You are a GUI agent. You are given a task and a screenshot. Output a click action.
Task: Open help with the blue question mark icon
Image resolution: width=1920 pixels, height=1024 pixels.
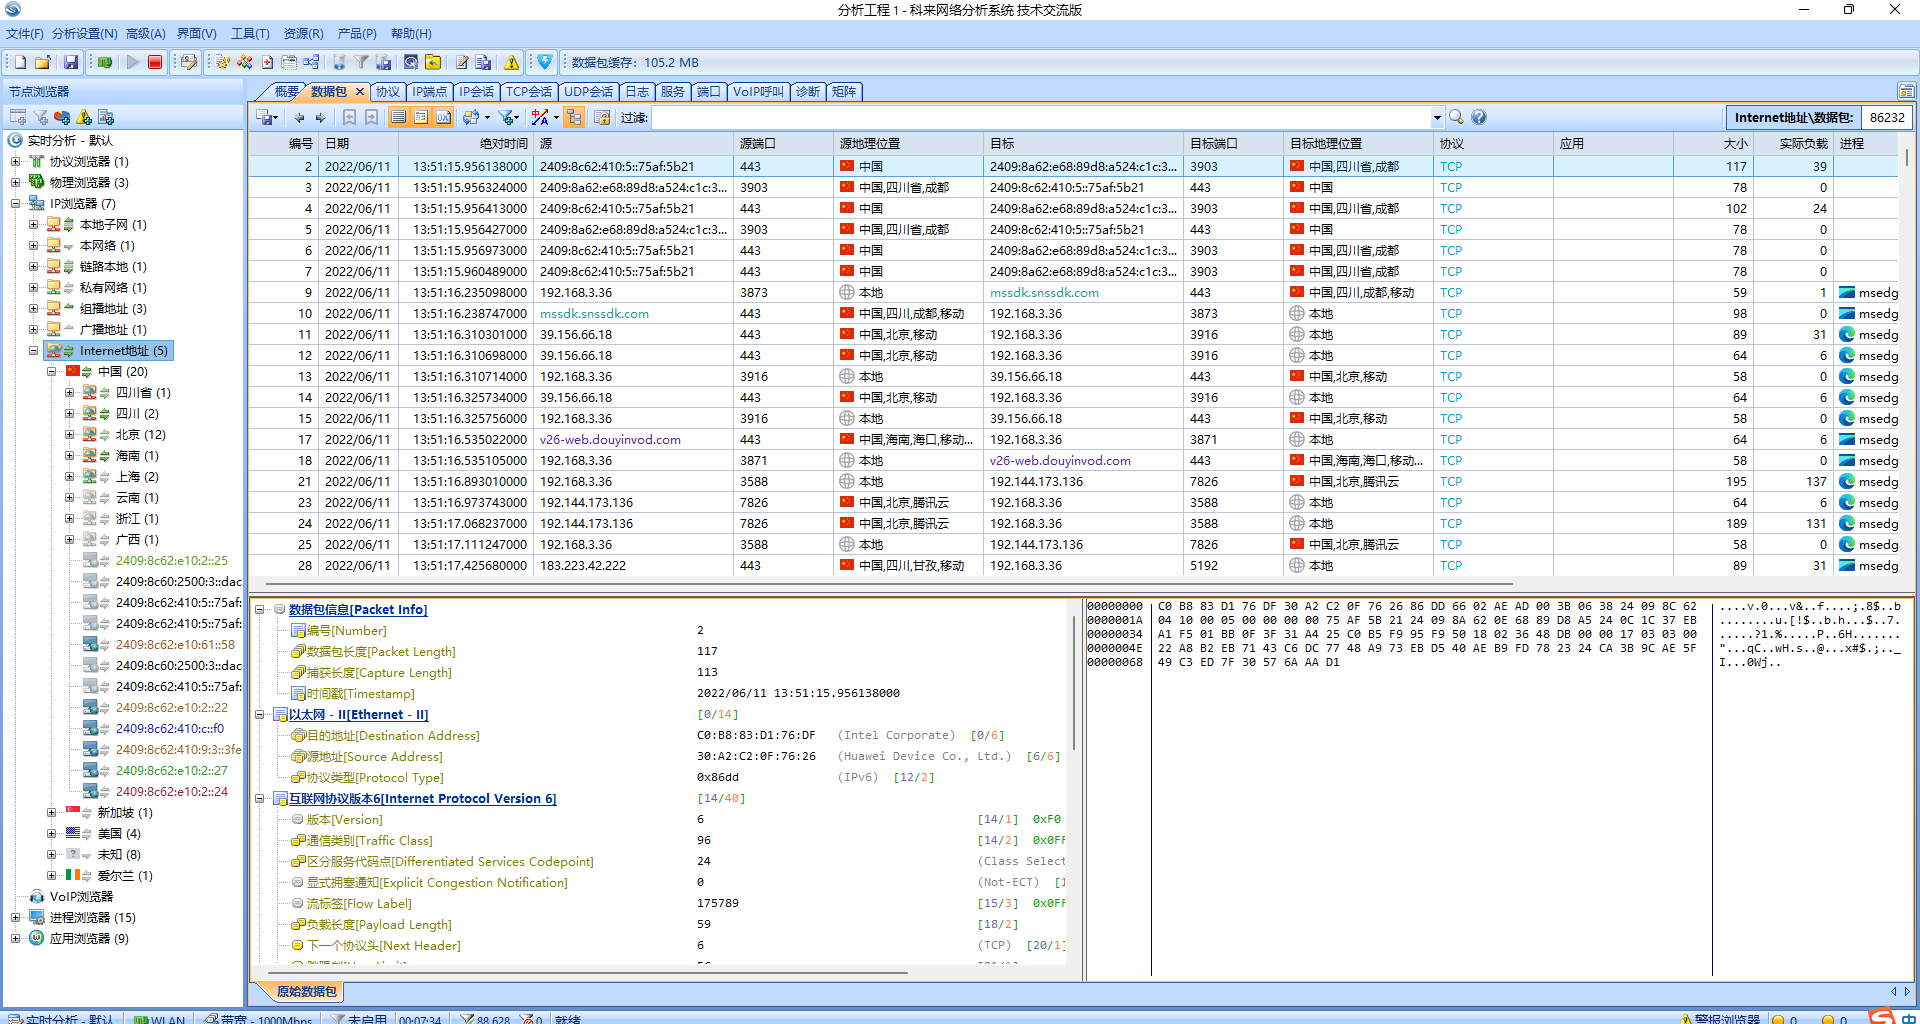click(x=1479, y=117)
